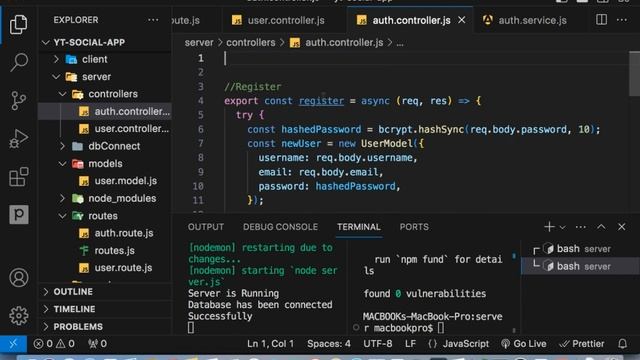Viewport: 640px width, 360px height.
Task: Open the new terminal launch profile dropdown
Action: (562, 227)
